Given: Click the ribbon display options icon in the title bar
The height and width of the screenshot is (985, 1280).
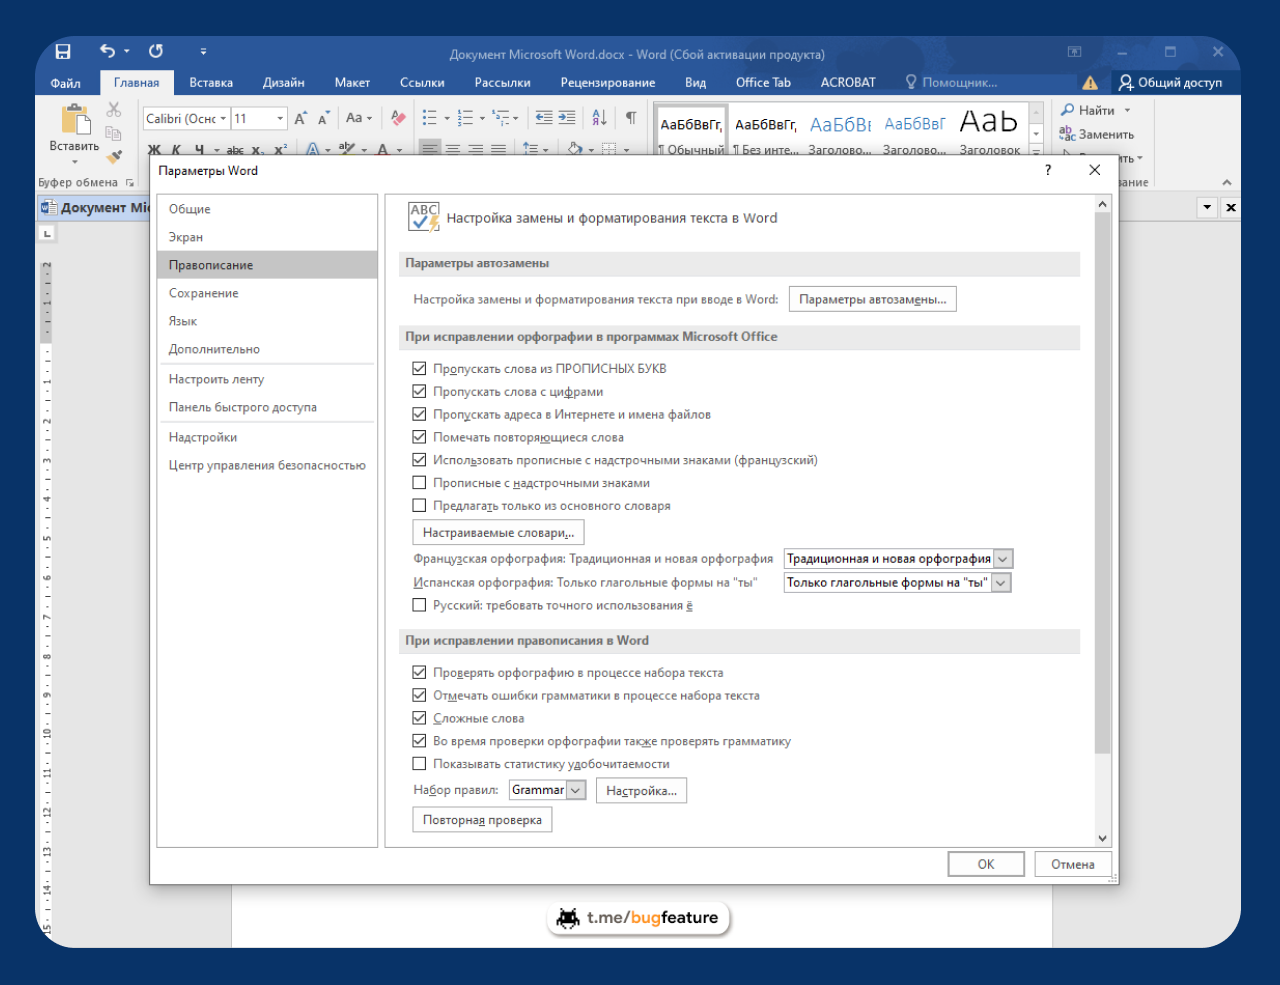Looking at the screenshot, I should pos(1074,52).
